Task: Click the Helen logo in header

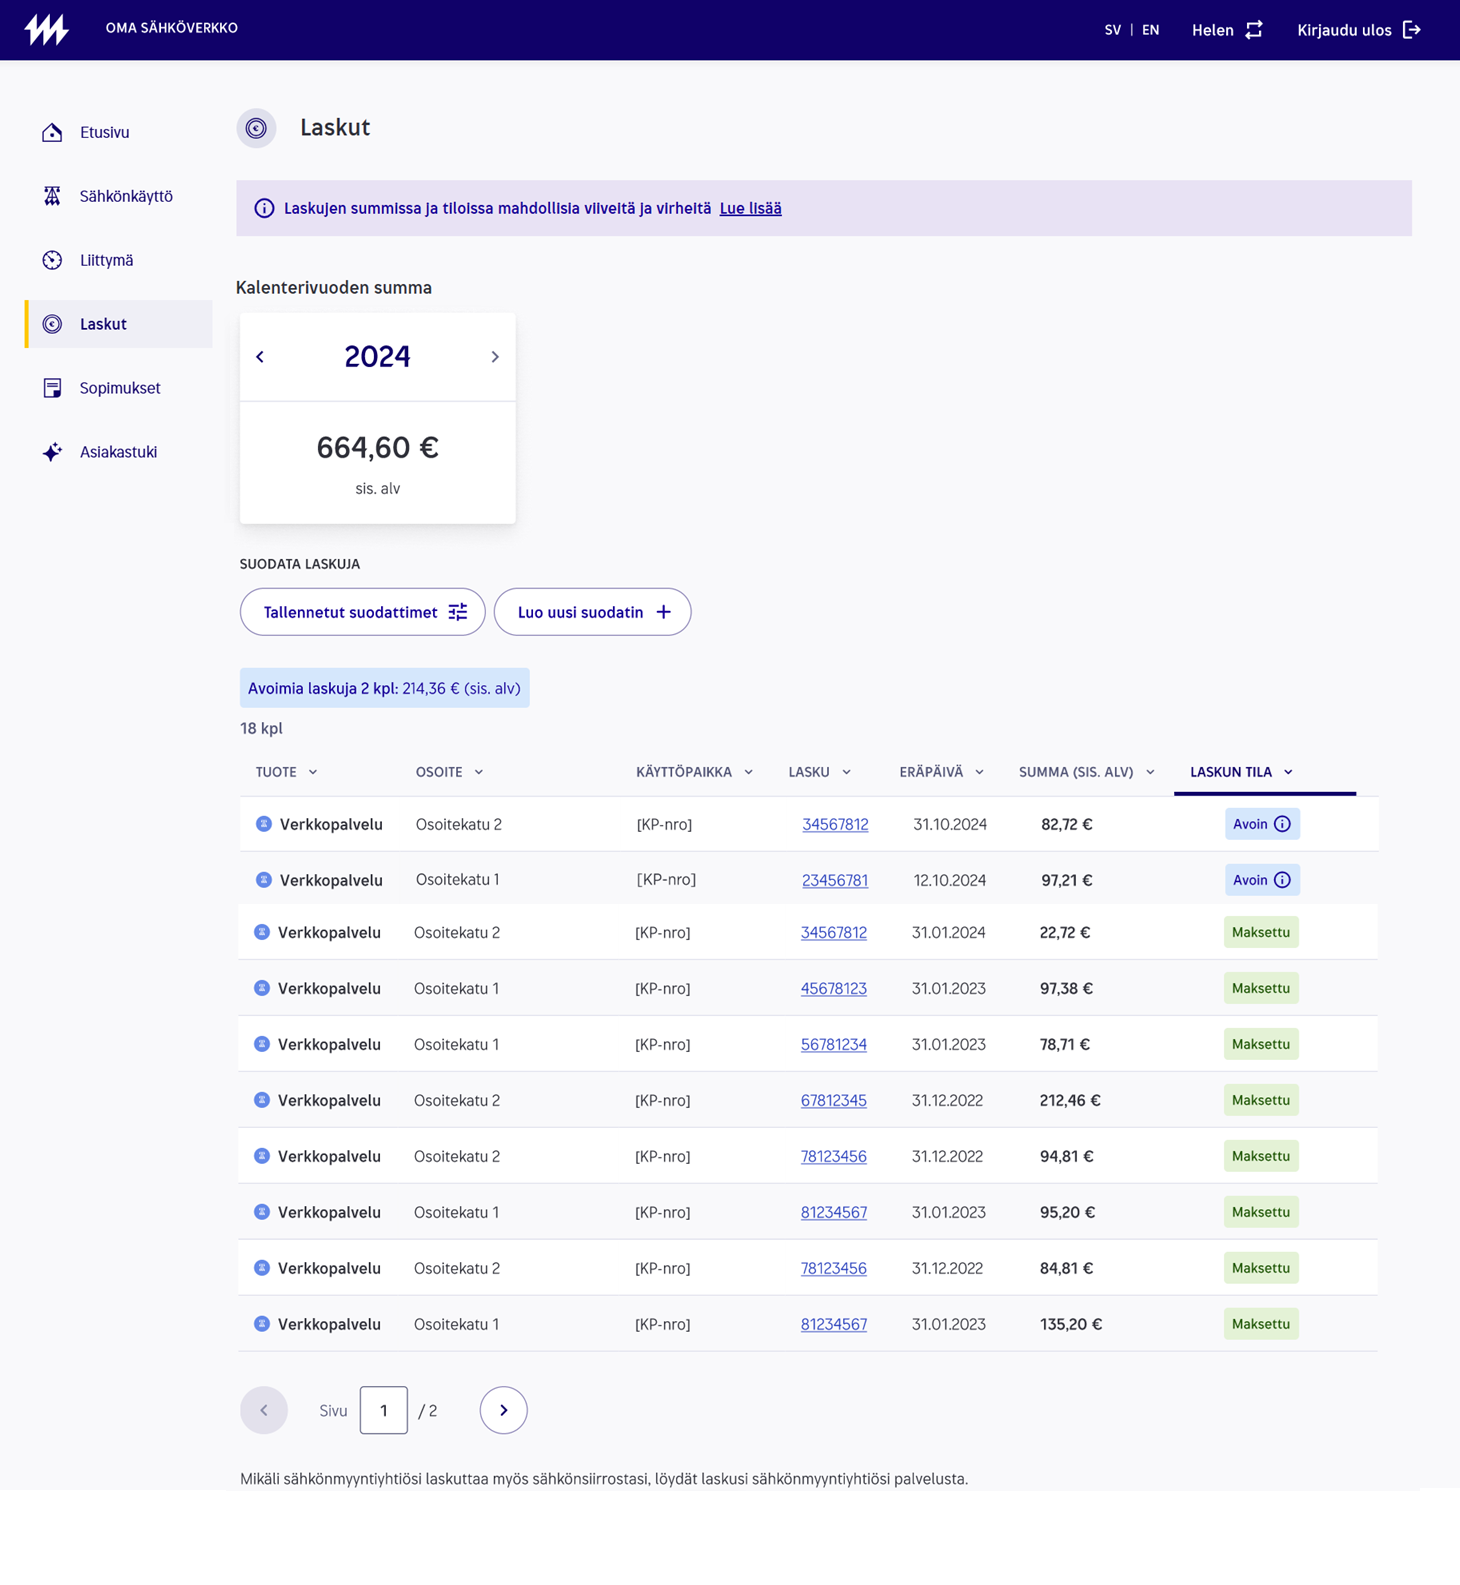Action: (x=46, y=30)
